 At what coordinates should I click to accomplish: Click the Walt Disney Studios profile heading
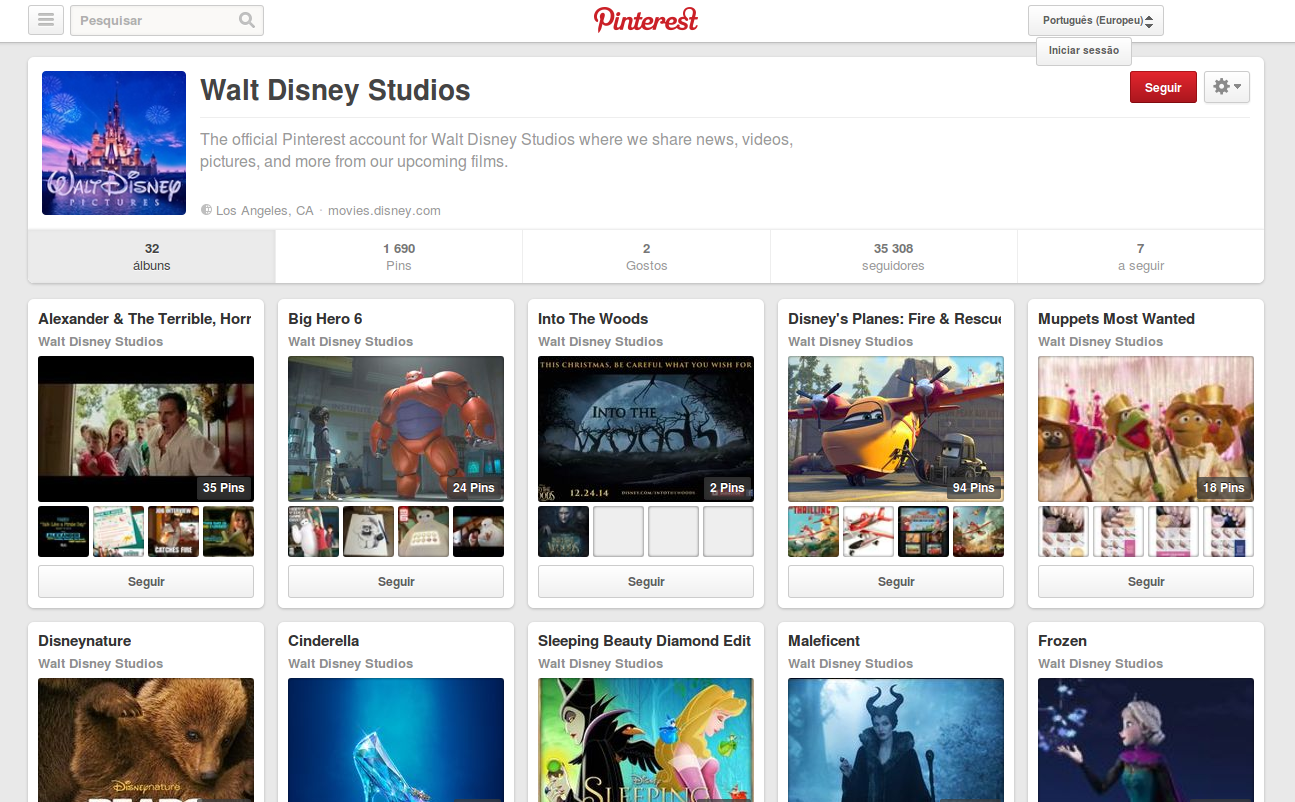coord(335,90)
